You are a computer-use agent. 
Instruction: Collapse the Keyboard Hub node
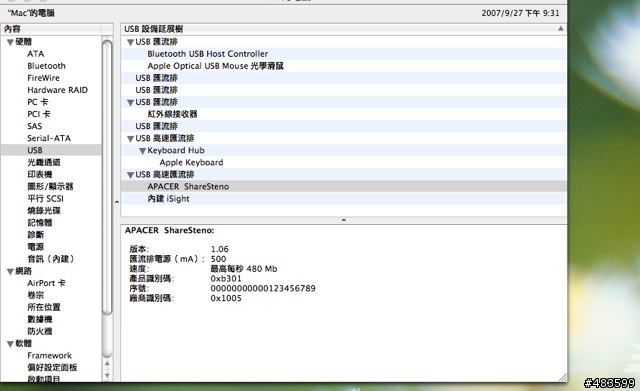[x=142, y=151]
